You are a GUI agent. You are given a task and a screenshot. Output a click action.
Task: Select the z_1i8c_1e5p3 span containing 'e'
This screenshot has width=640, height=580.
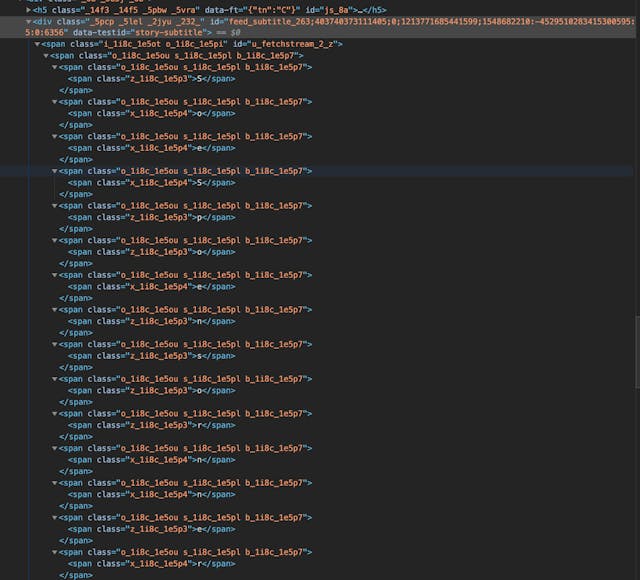click(x=151, y=529)
